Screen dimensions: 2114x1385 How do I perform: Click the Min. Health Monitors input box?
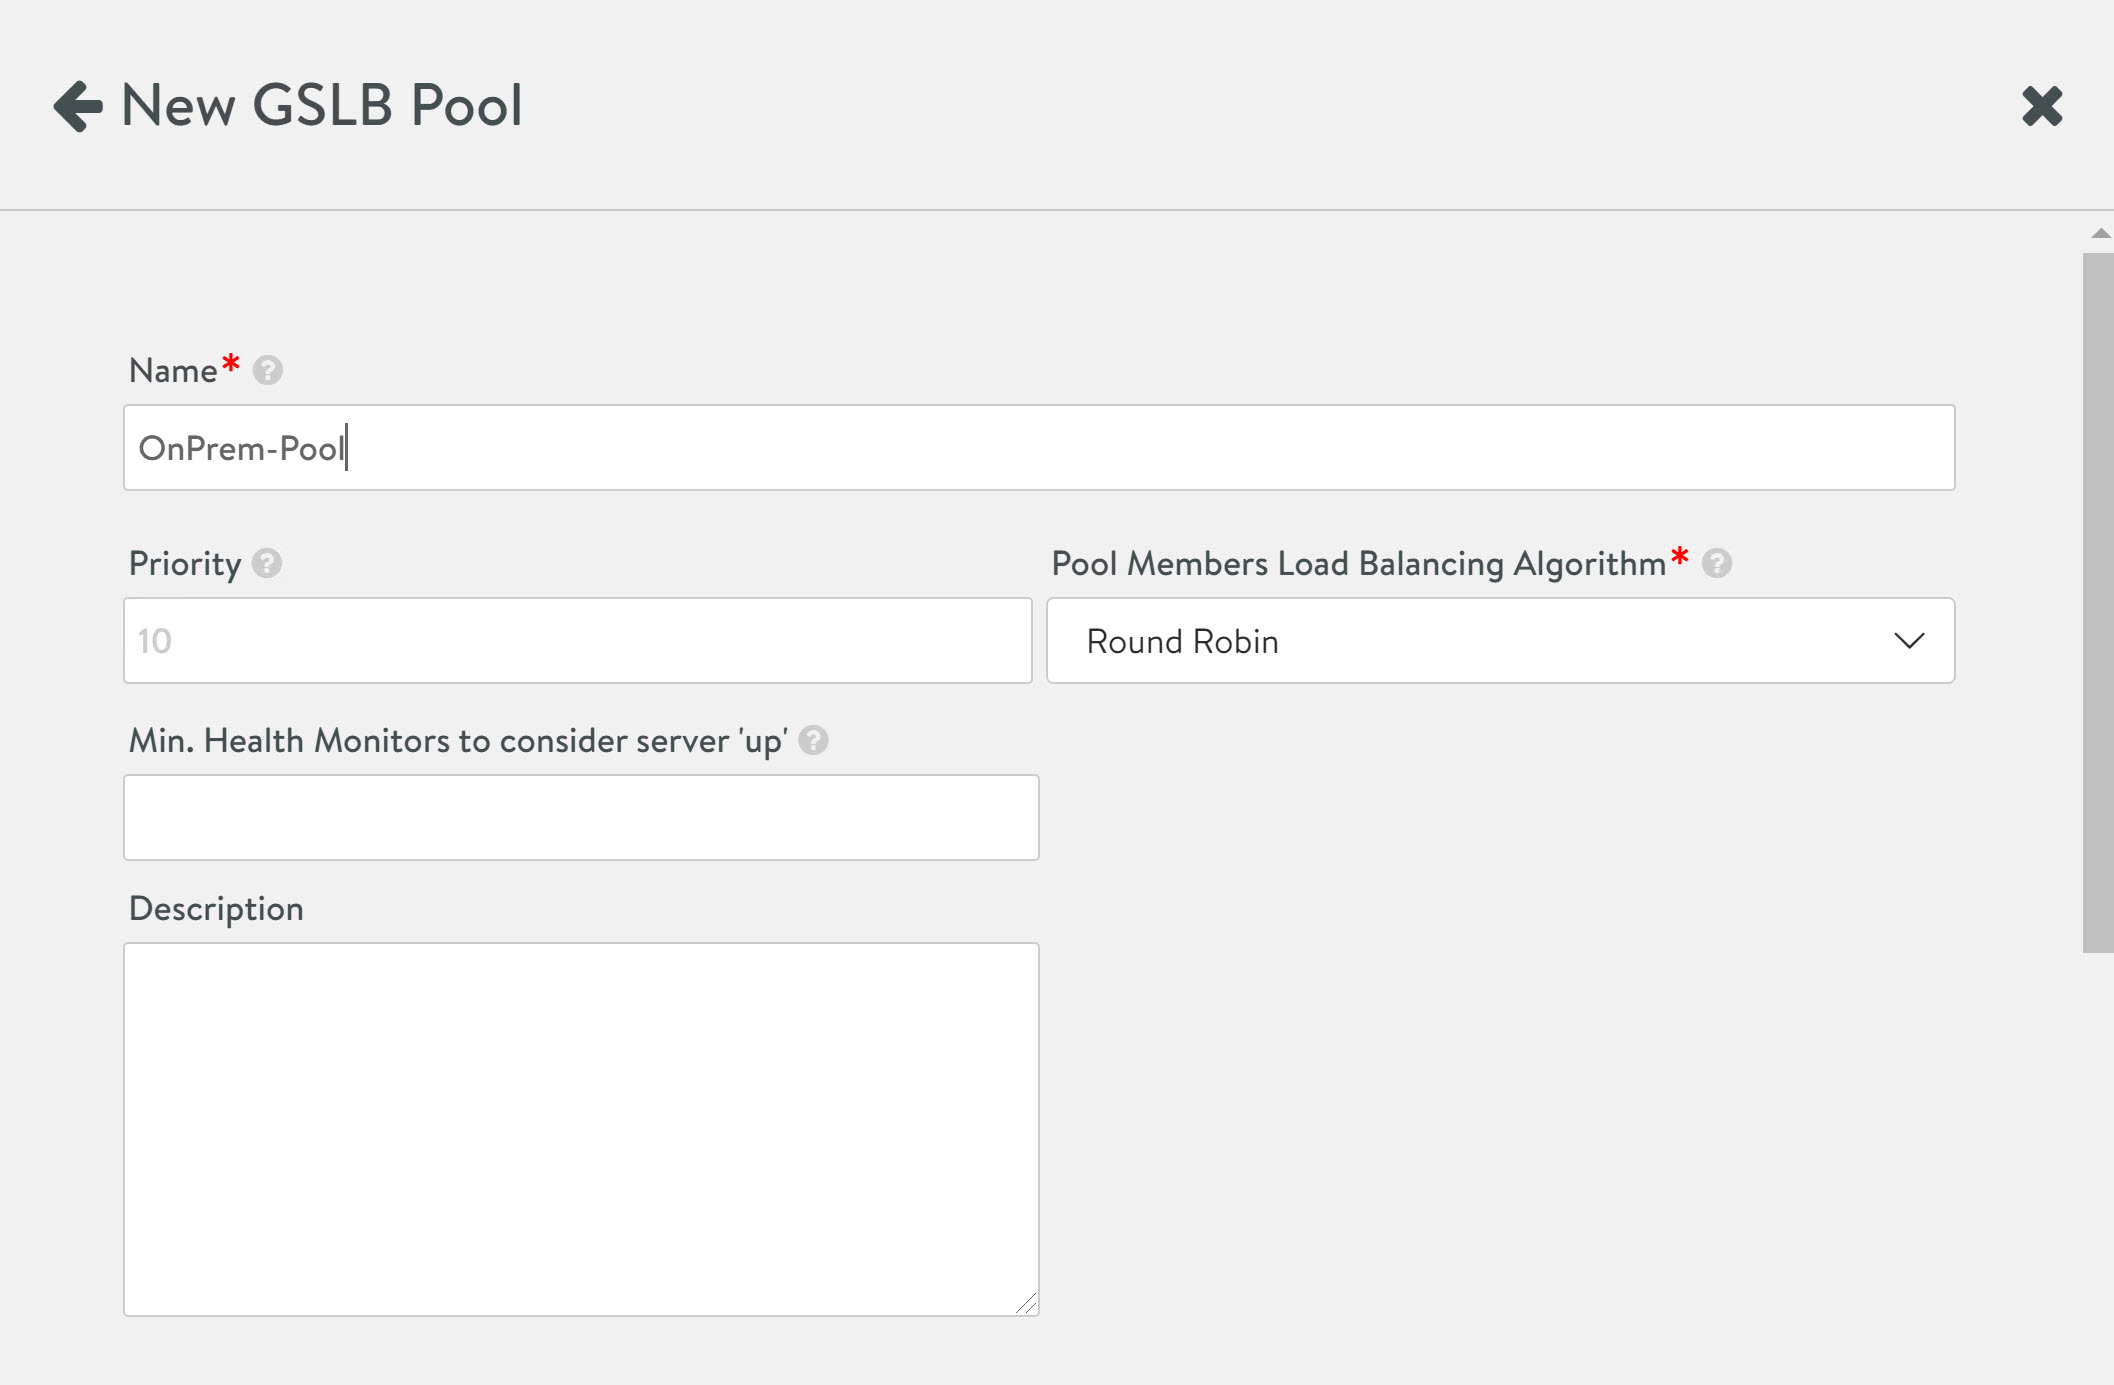pyautogui.click(x=581, y=818)
